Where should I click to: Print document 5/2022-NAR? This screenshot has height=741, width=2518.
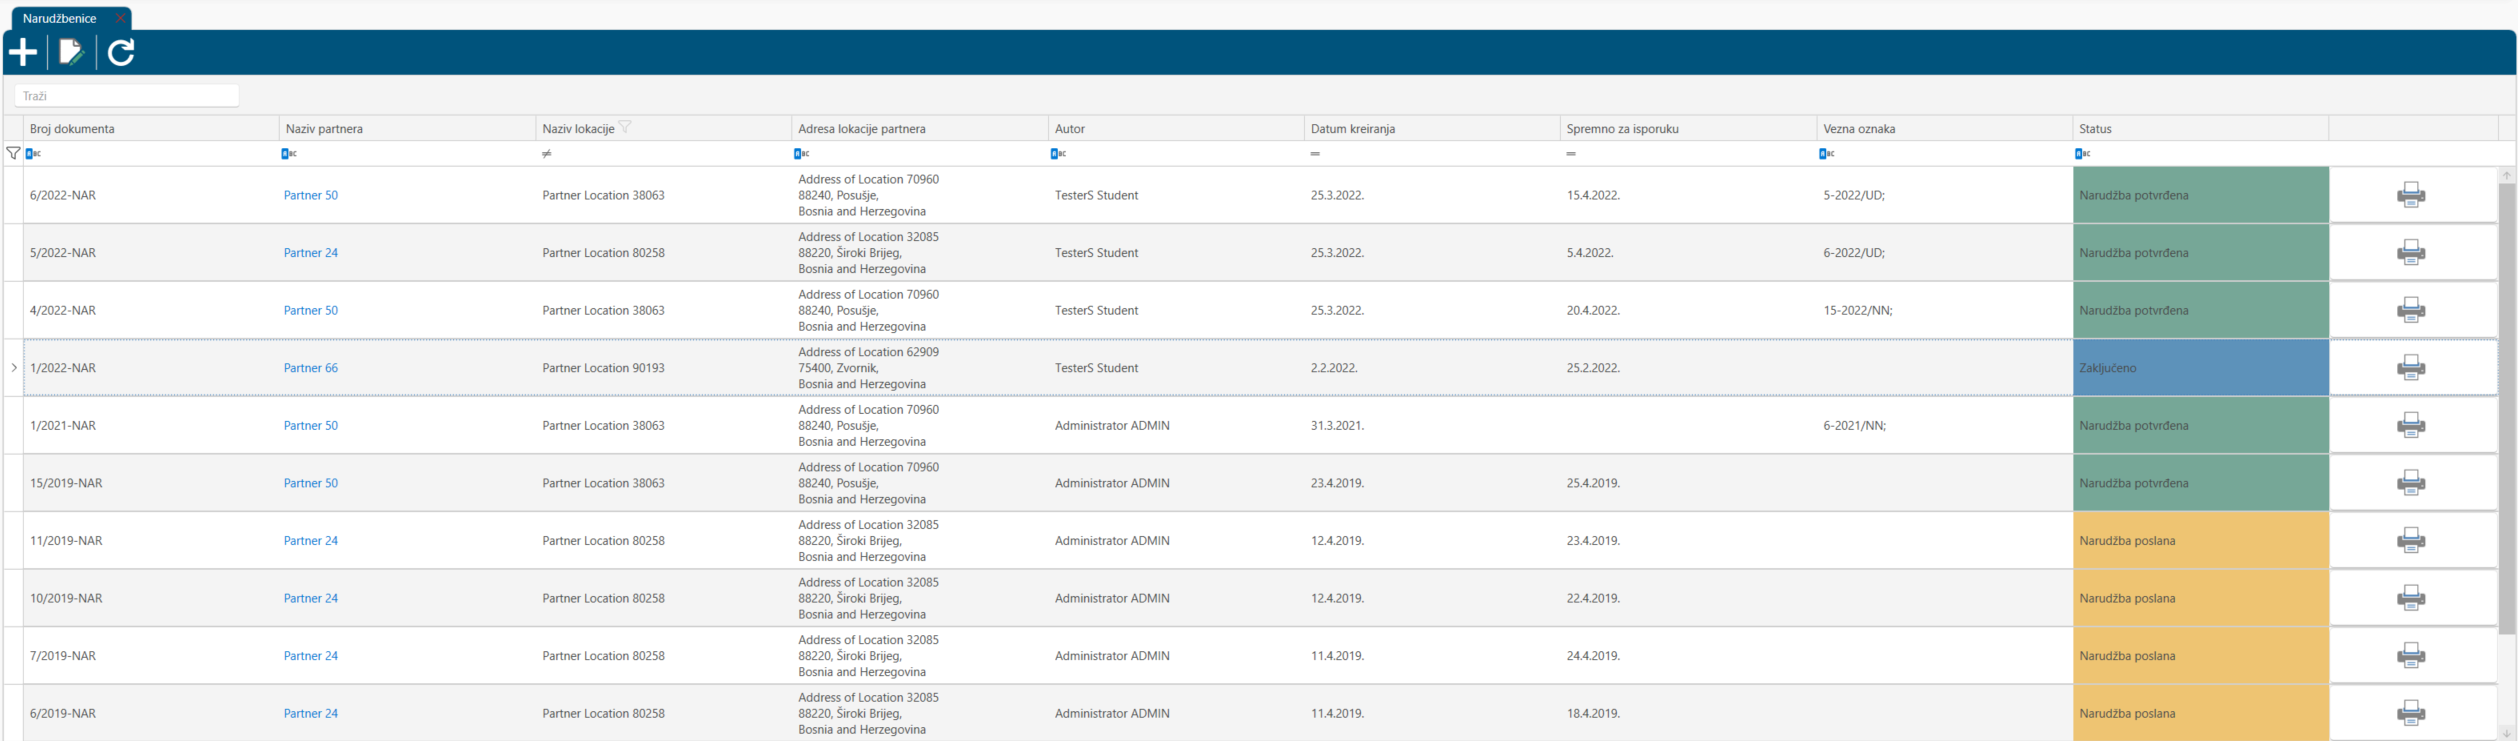click(x=2410, y=253)
